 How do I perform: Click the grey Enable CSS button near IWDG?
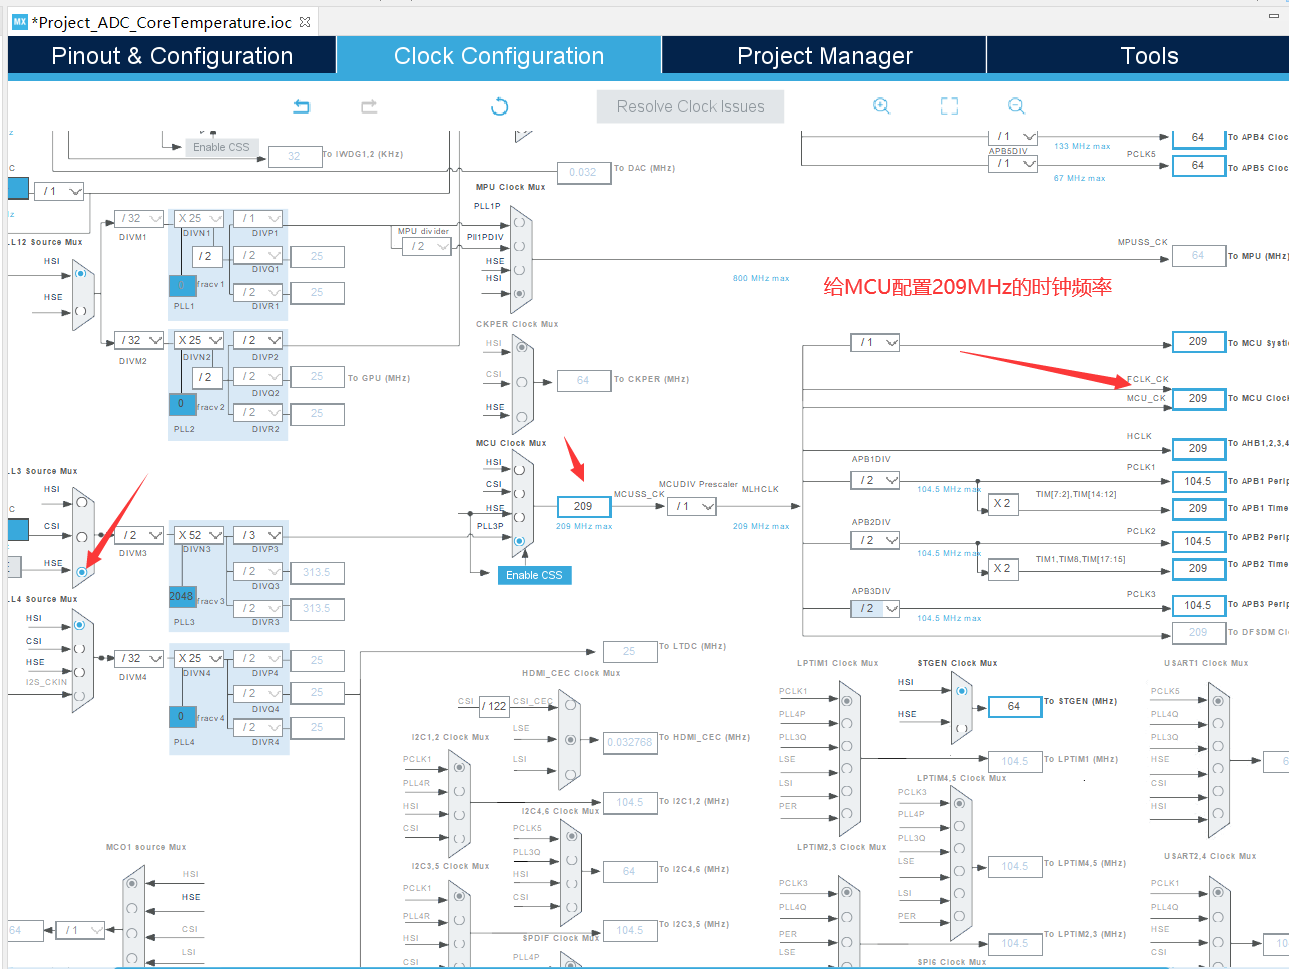(221, 147)
